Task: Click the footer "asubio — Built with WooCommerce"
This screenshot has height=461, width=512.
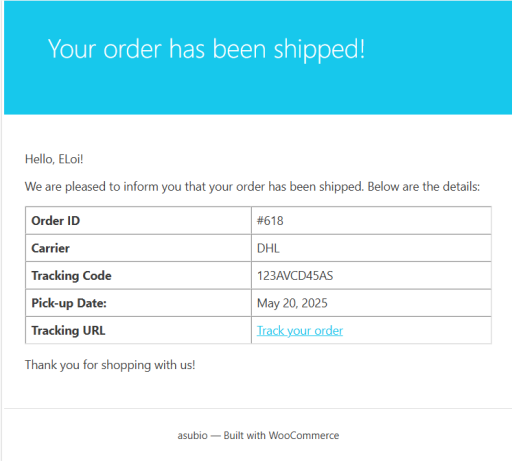Action: pyautogui.click(x=258, y=435)
